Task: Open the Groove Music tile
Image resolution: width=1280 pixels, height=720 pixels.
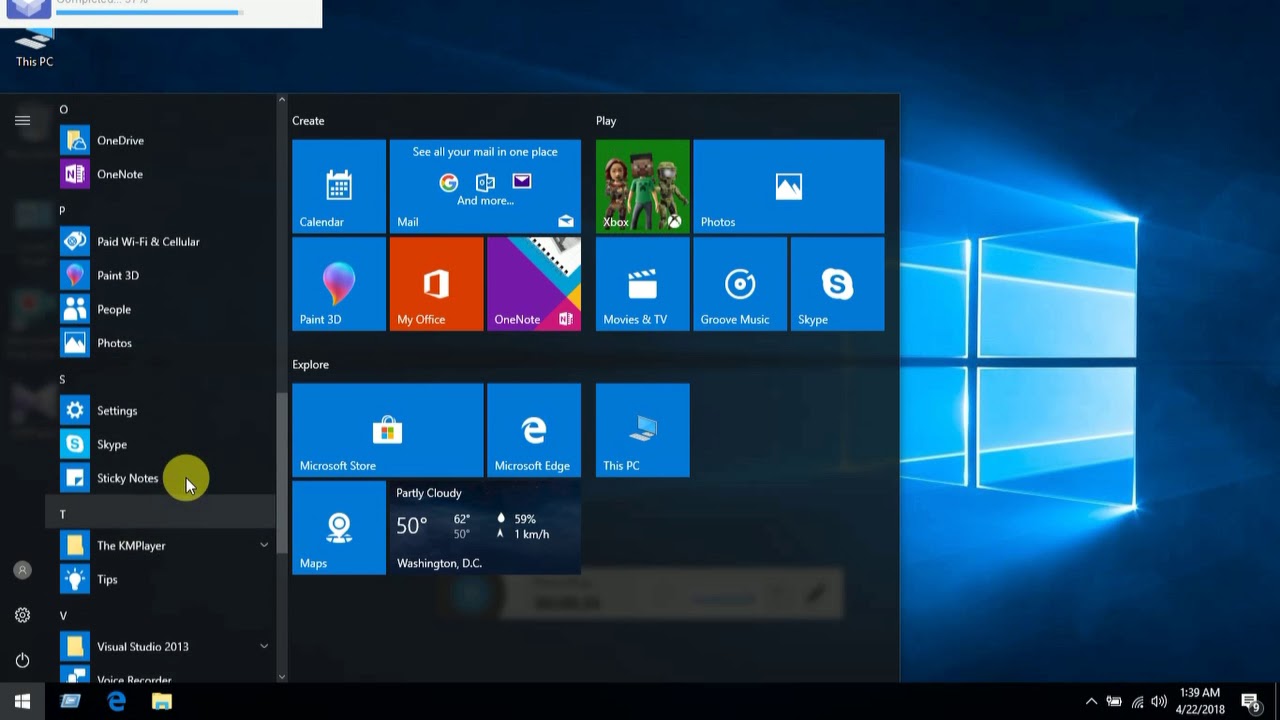Action: click(740, 284)
